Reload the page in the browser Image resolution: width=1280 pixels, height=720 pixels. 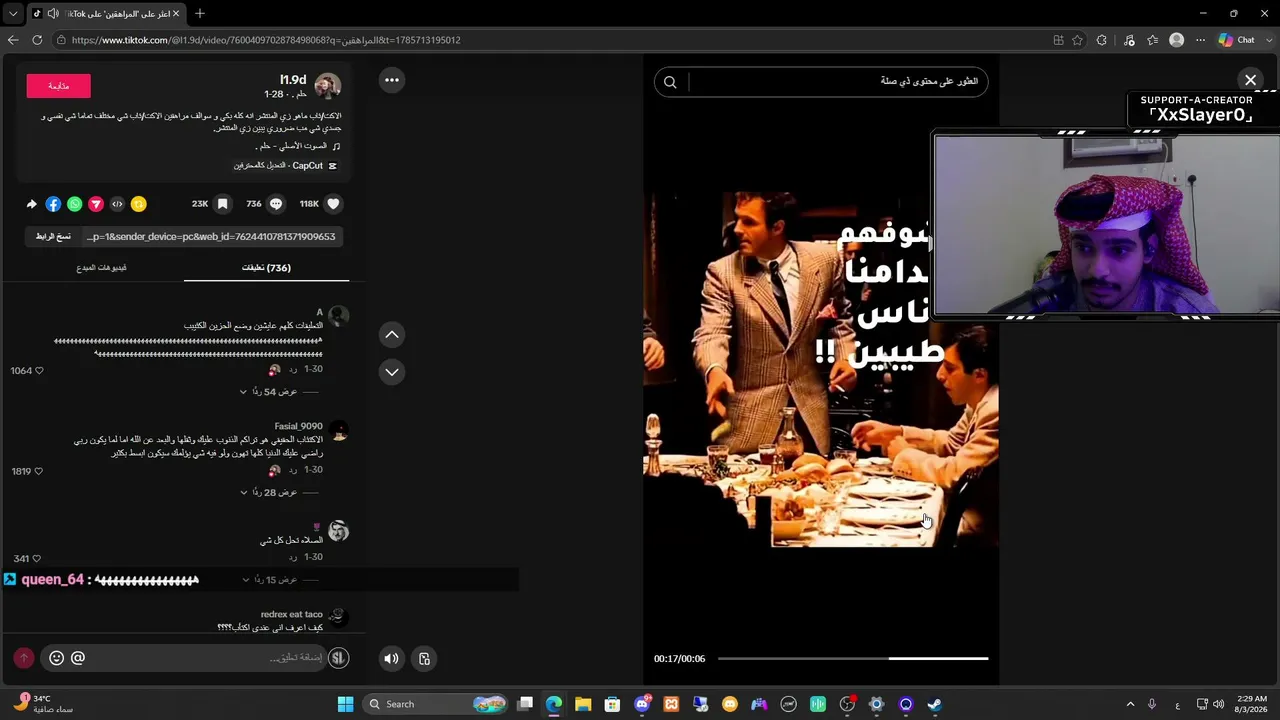click(37, 40)
